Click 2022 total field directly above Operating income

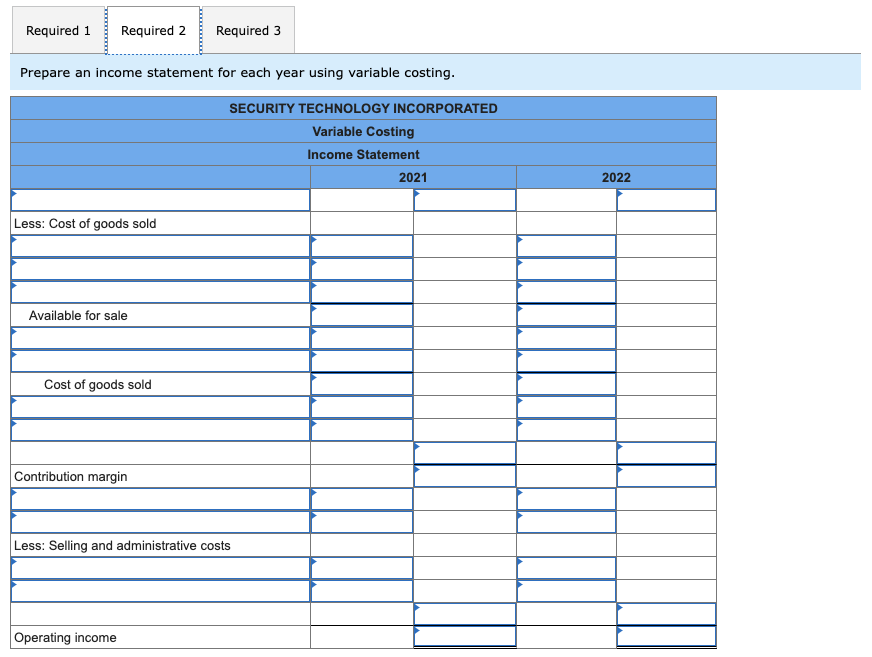pos(666,614)
